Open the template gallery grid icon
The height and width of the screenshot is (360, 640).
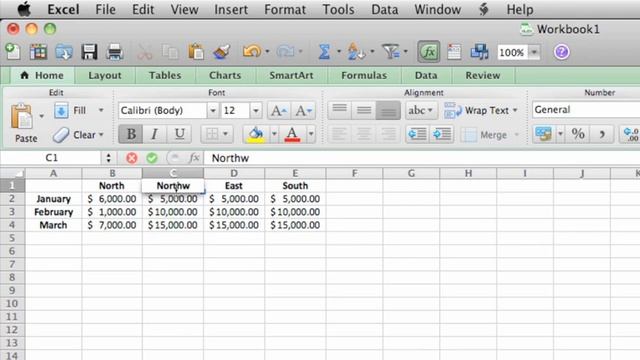pyautogui.click(x=38, y=52)
